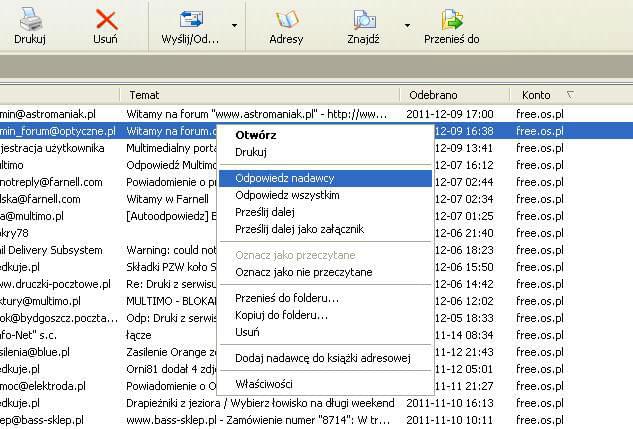Expand the Znajdź dropdown arrow

coord(407,24)
